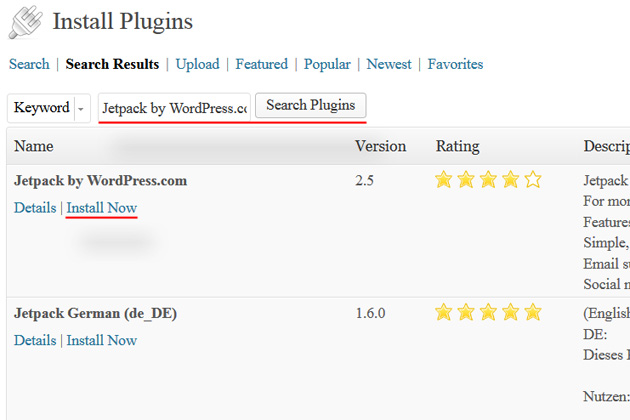Click the plugin search text field

point(174,108)
